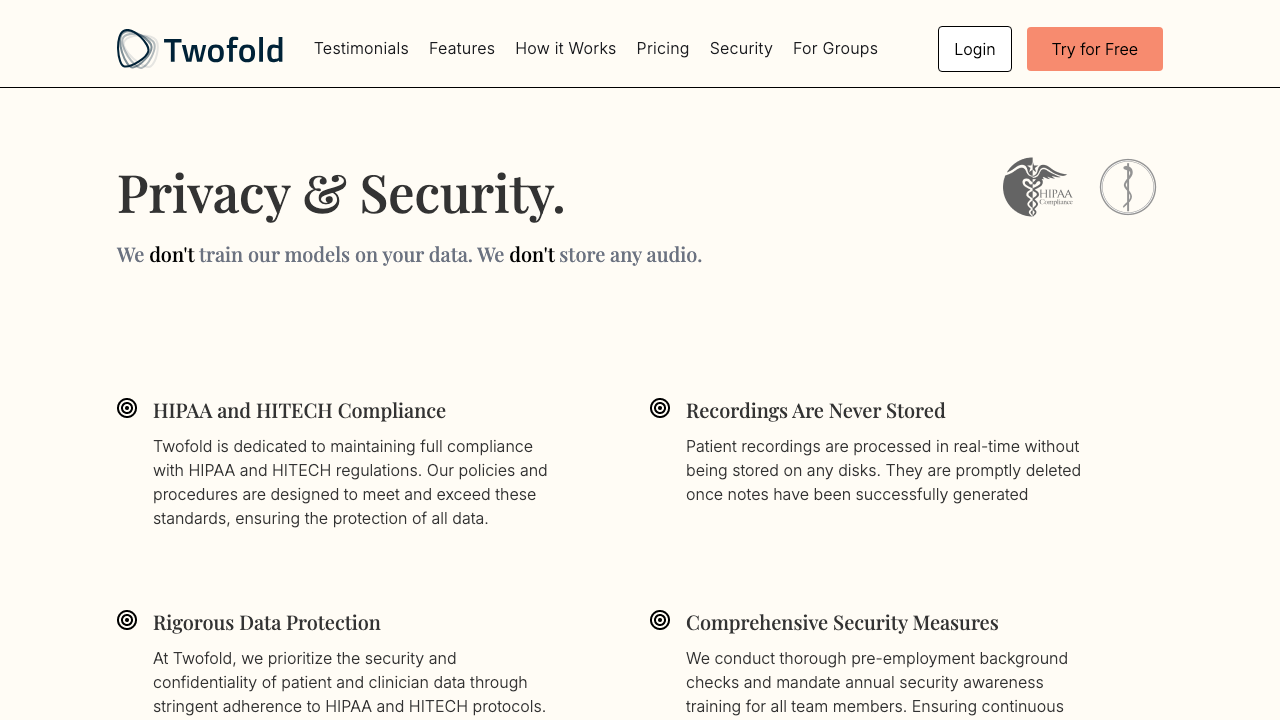
Task: Click the Privacy & Security heading
Action: [341, 193]
